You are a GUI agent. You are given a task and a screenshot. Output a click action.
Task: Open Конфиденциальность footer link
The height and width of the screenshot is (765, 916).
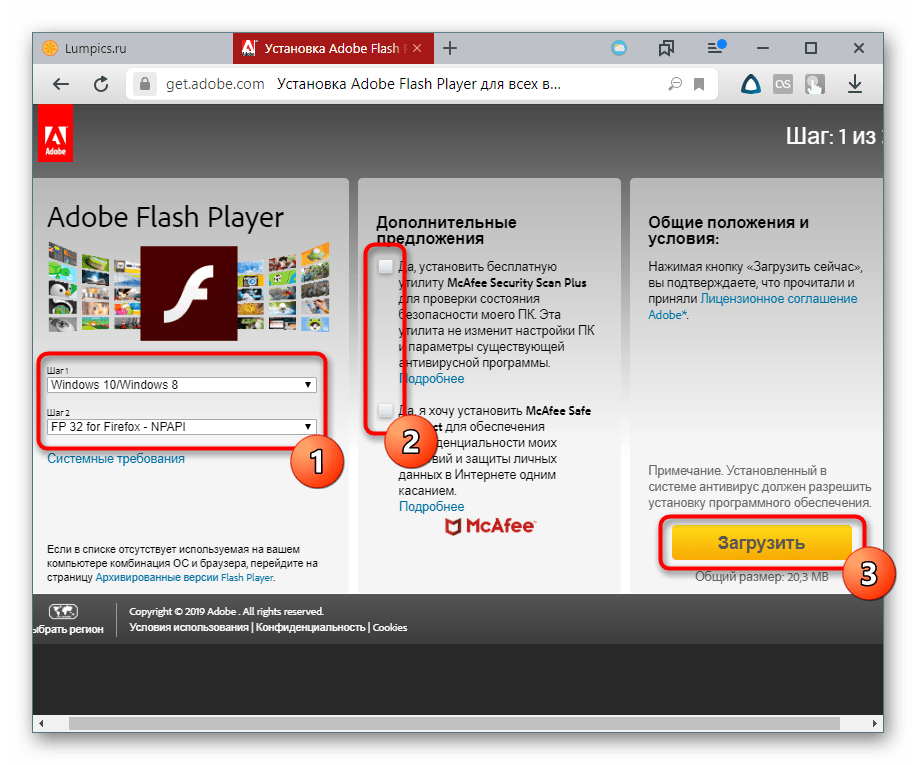(310, 628)
